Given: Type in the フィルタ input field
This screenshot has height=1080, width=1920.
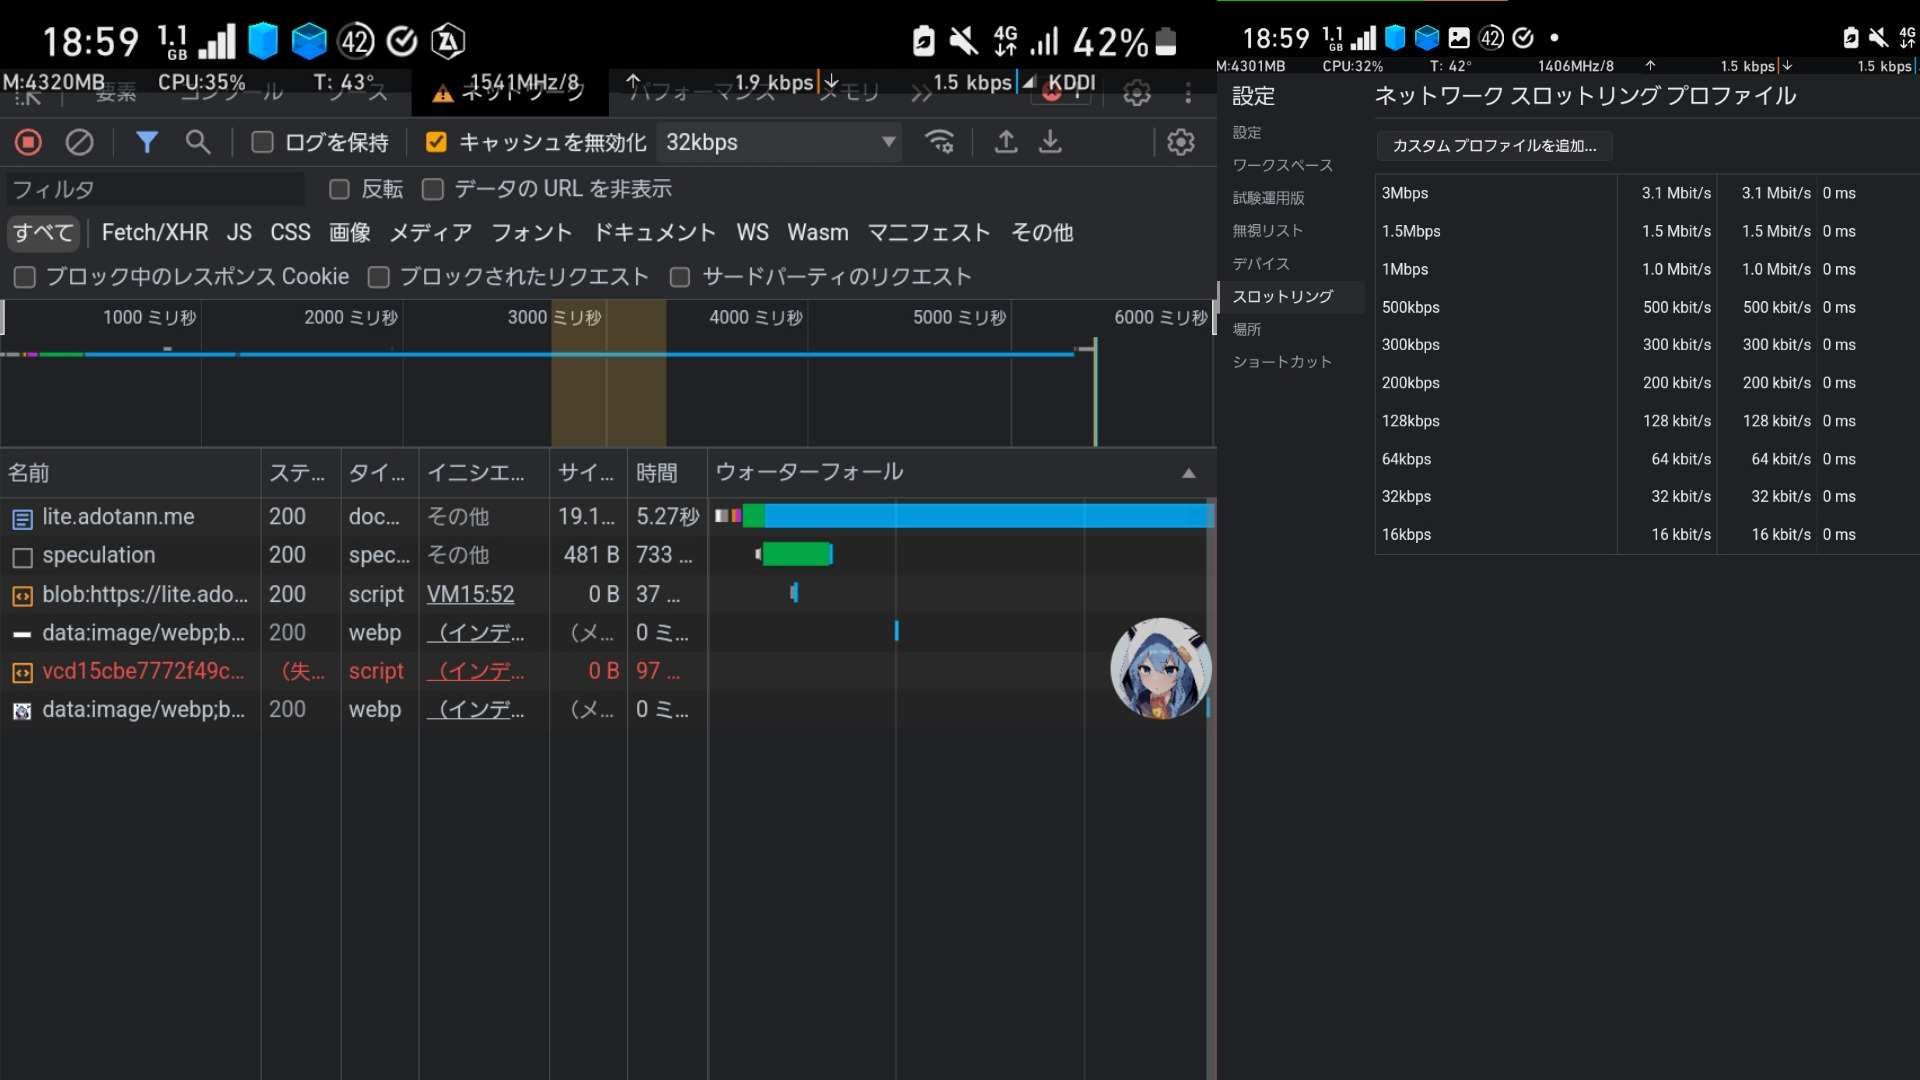Looking at the screenshot, I should pyautogui.click(x=155, y=189).
